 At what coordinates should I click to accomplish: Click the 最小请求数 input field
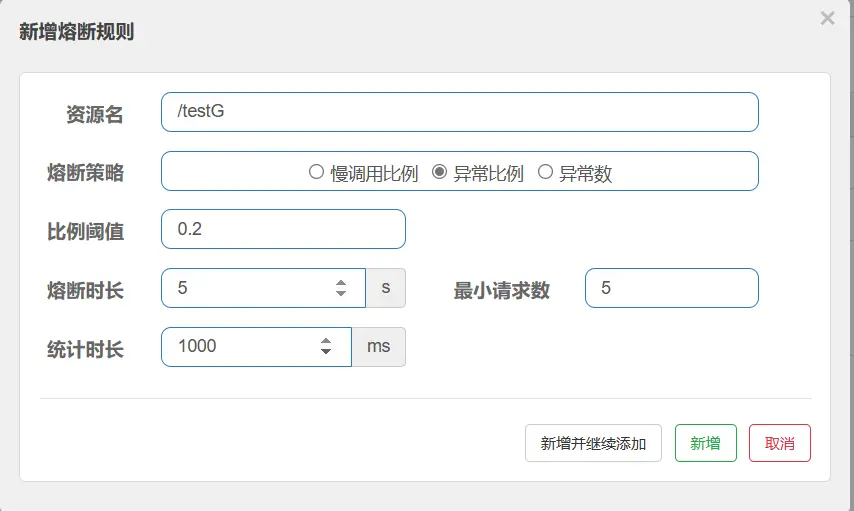pos(671,288)
